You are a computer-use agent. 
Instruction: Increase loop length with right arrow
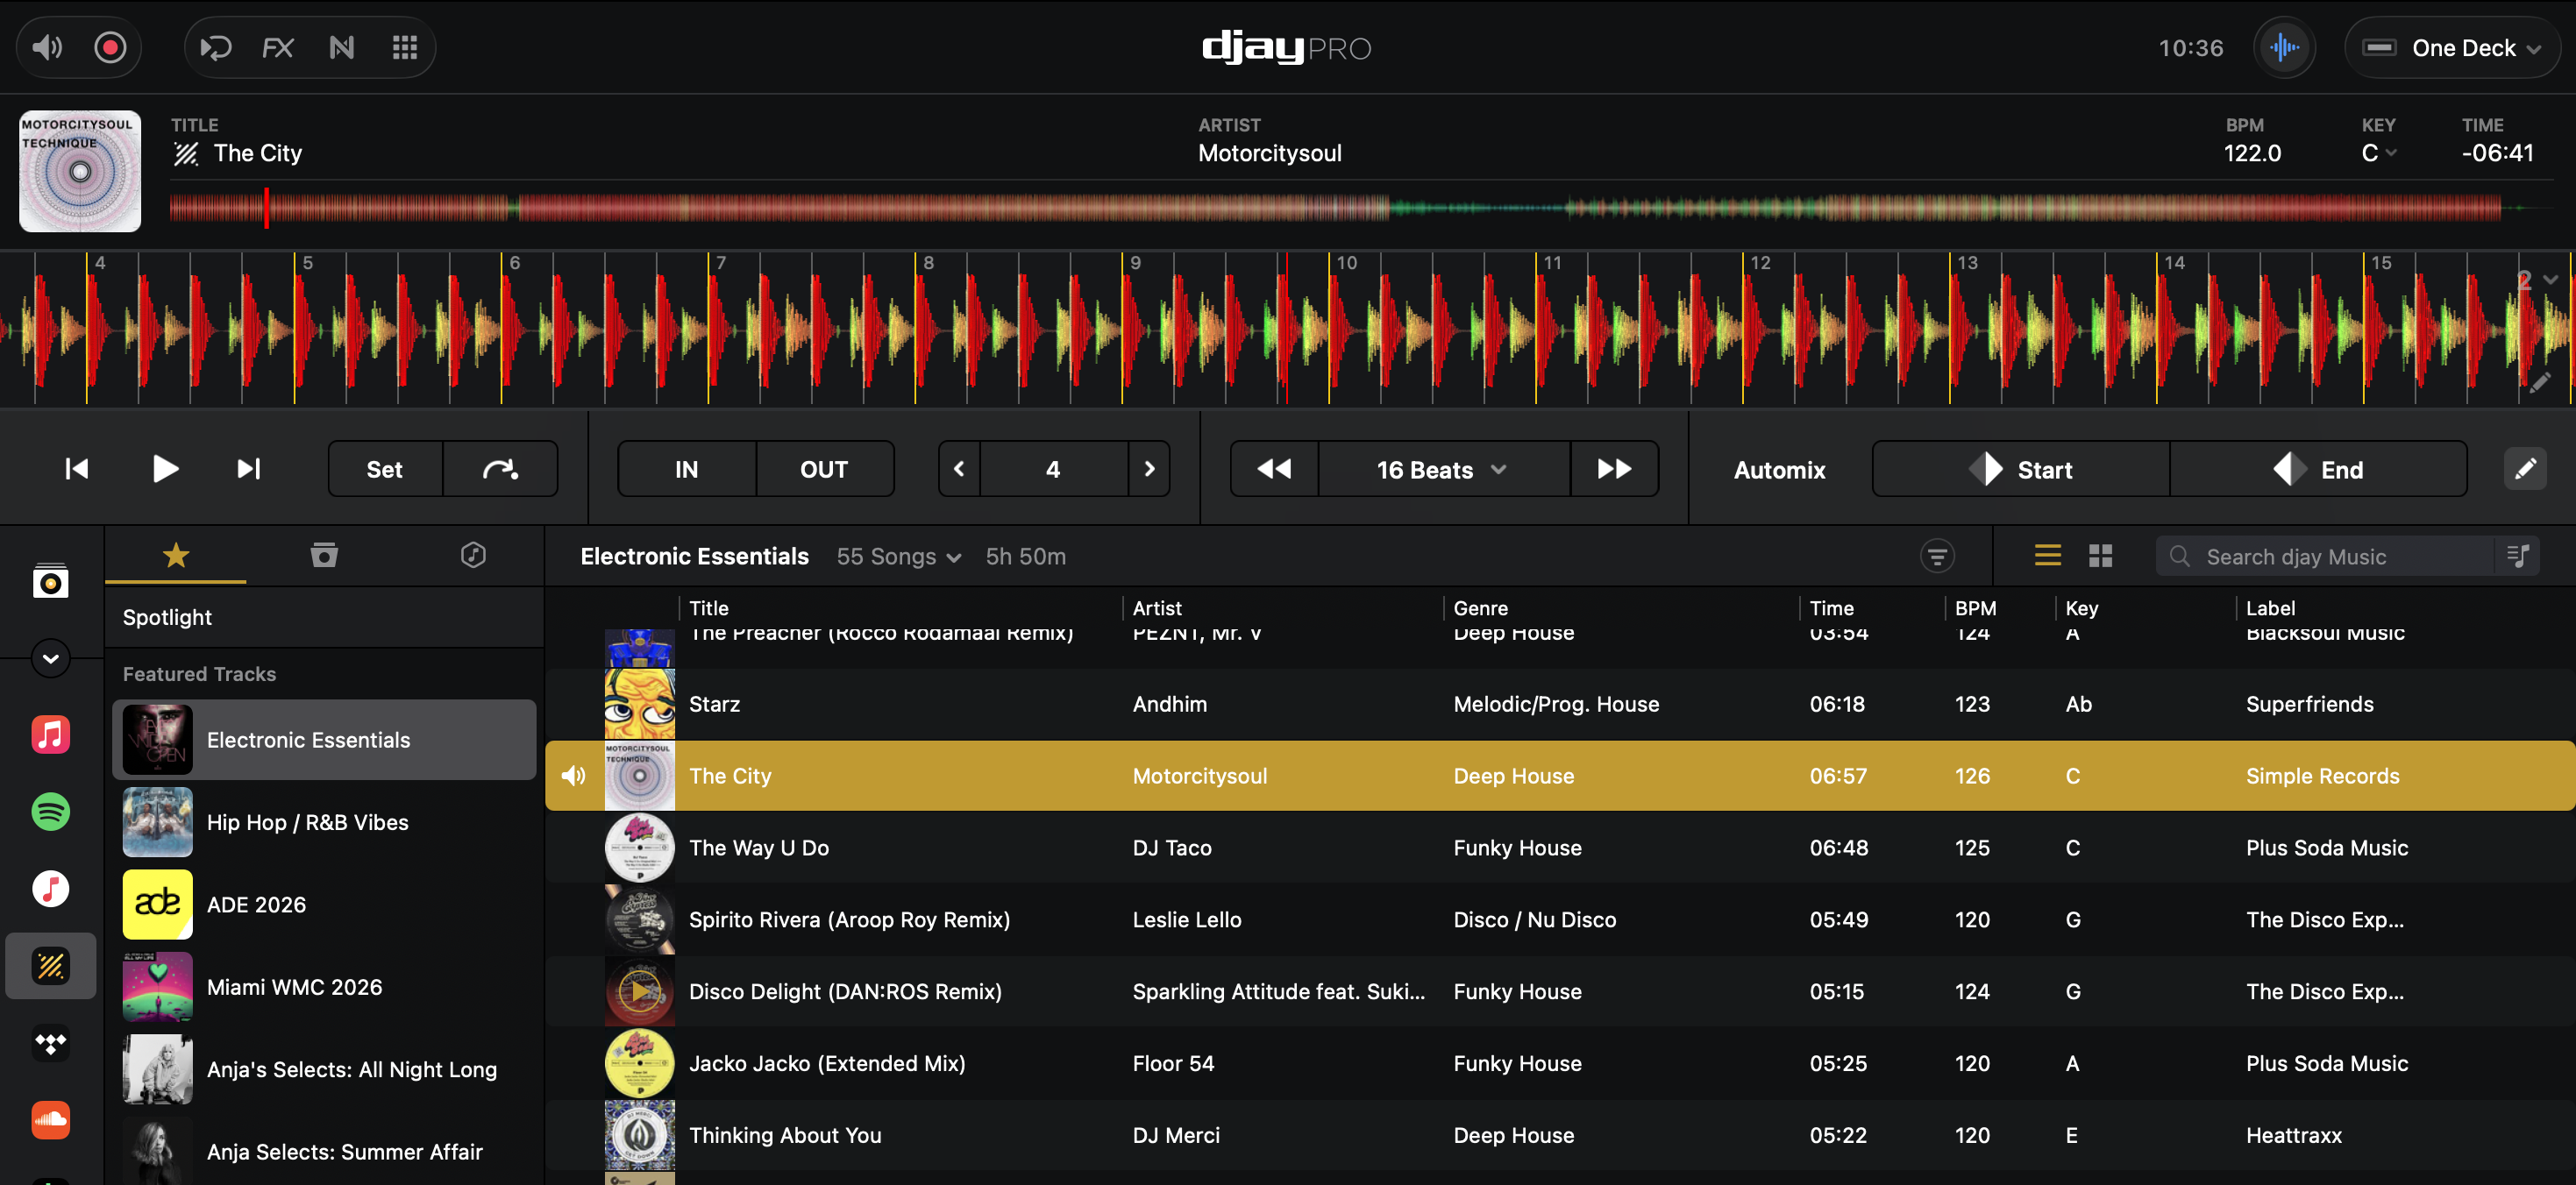1149,469
